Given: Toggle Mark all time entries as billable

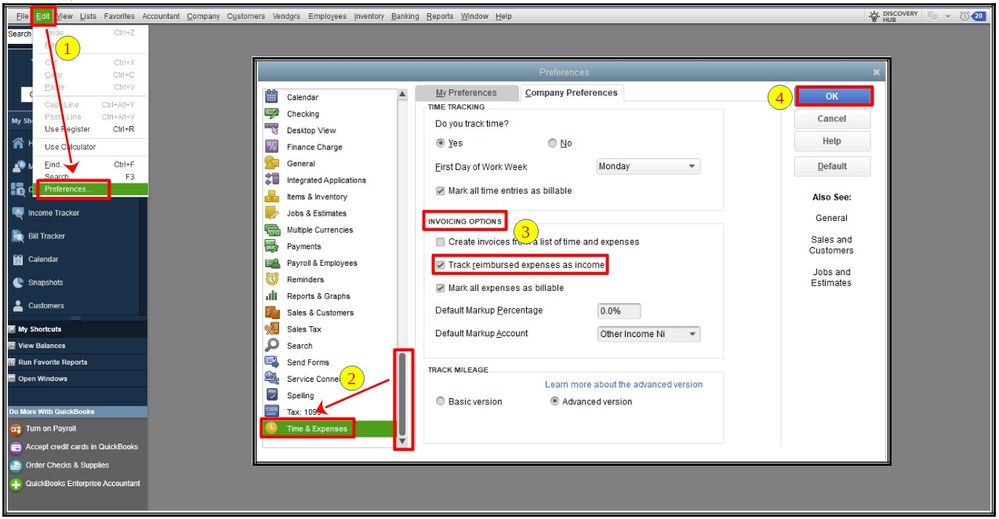Looking at the screenshot, I should pos(440,190).
